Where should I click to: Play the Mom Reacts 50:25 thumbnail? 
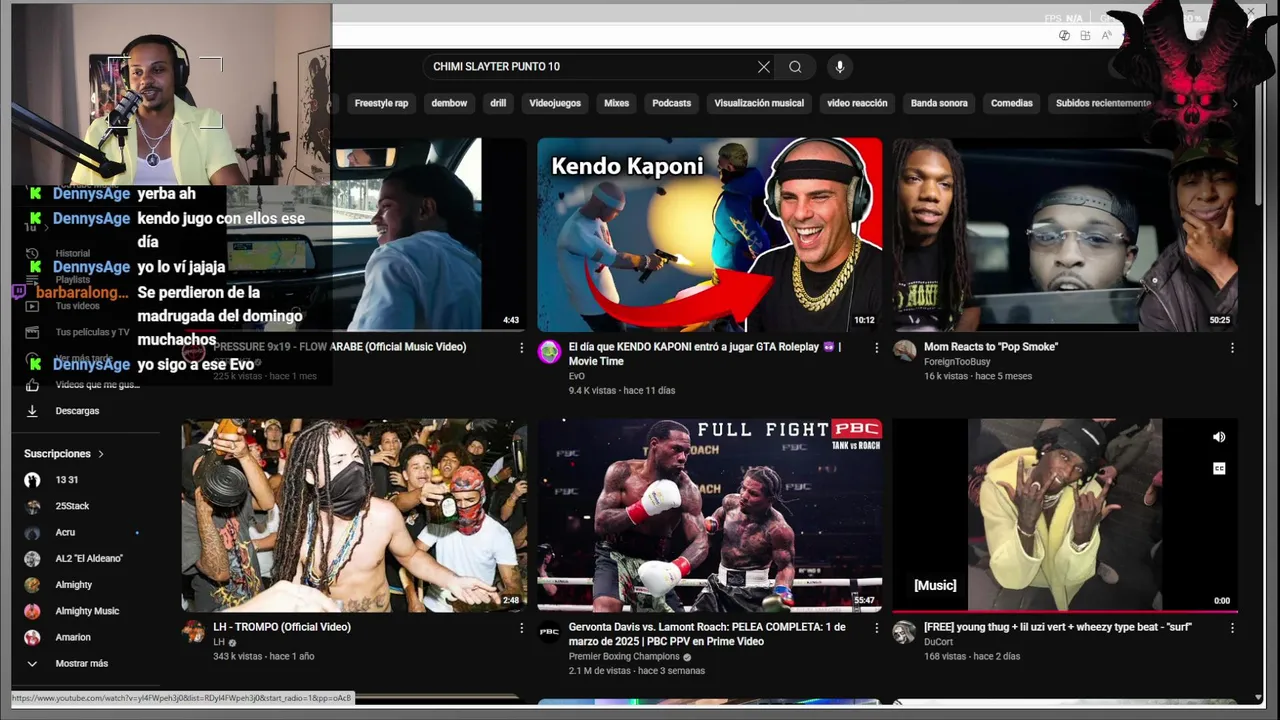(x=1065, y=235)
